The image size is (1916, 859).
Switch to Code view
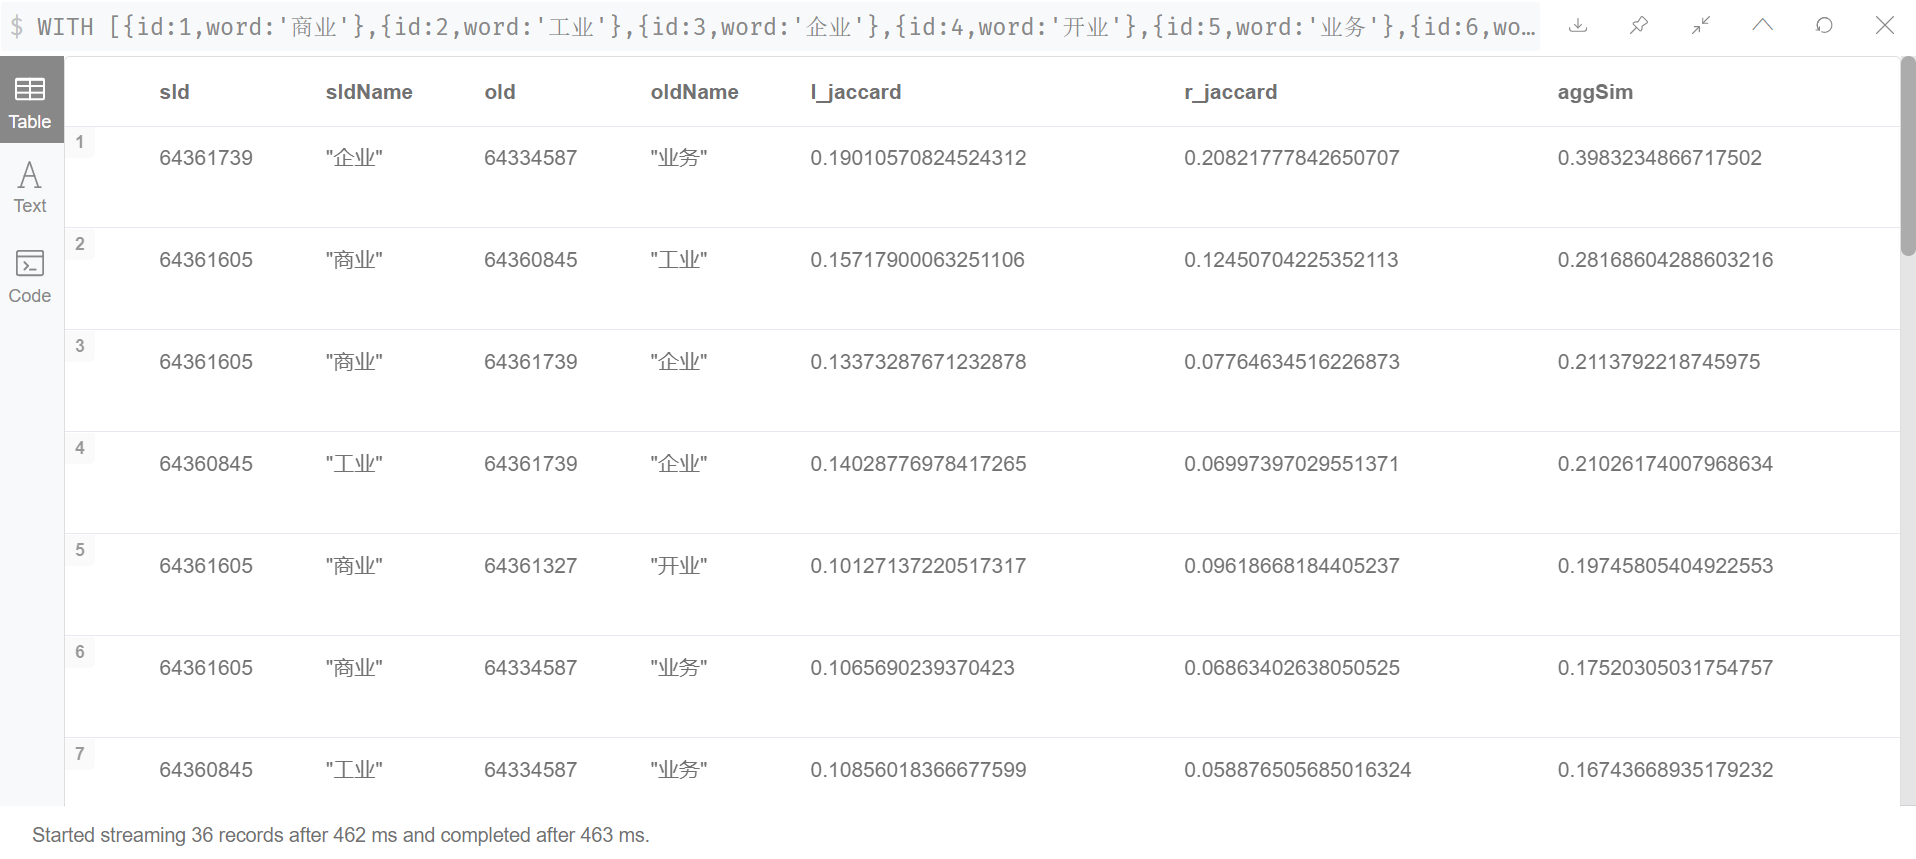tap(30, 277)
